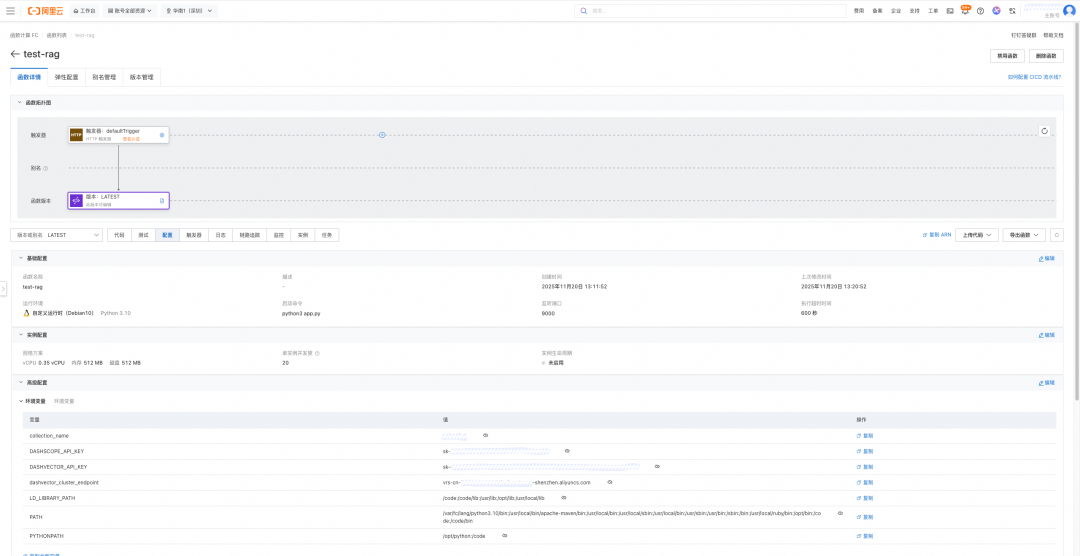Screen dimensions: 1080x556
Task: Select the 触发器 tab
Action: (x=194, y=235)
